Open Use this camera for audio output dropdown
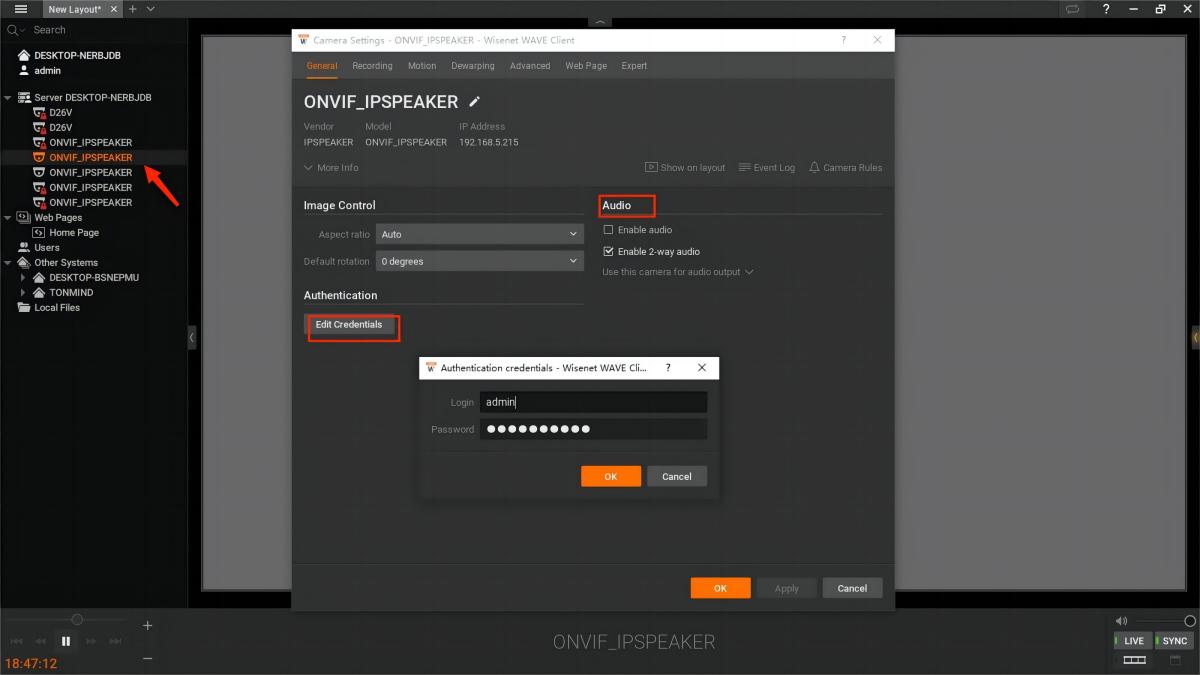The width and height of the screenshot is (1200, 675). tap(678, 272)
